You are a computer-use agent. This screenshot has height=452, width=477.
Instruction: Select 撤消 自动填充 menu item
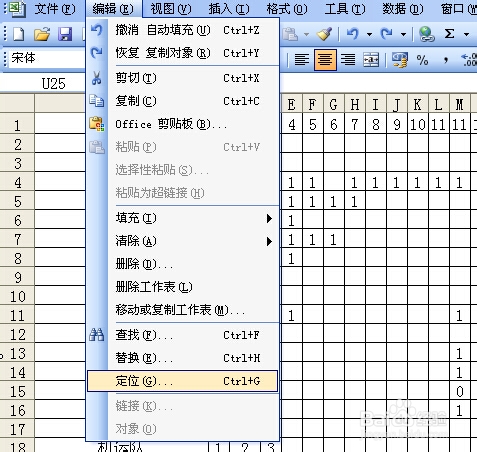[x=183, y=30]
